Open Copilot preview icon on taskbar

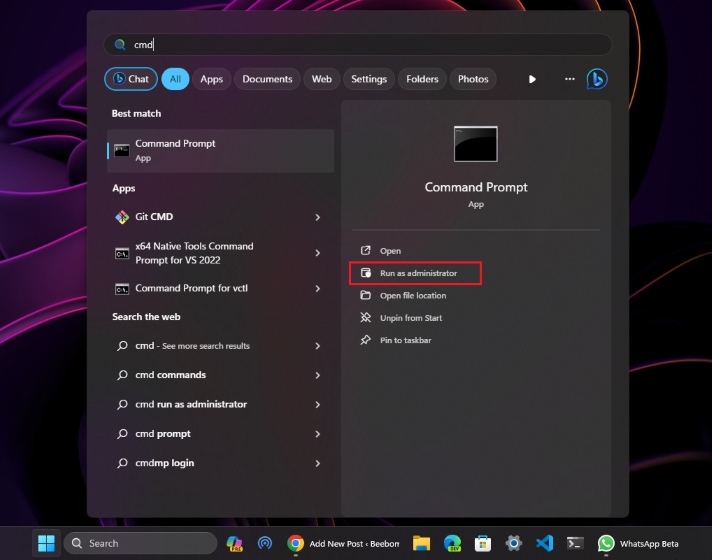[x=234, y=543]
